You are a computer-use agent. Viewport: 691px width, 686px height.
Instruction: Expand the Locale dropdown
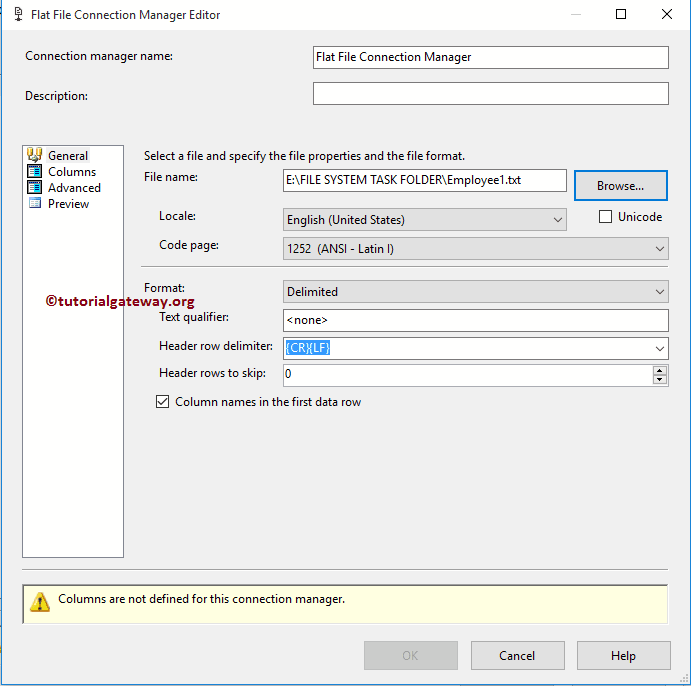tap(557, 219)
